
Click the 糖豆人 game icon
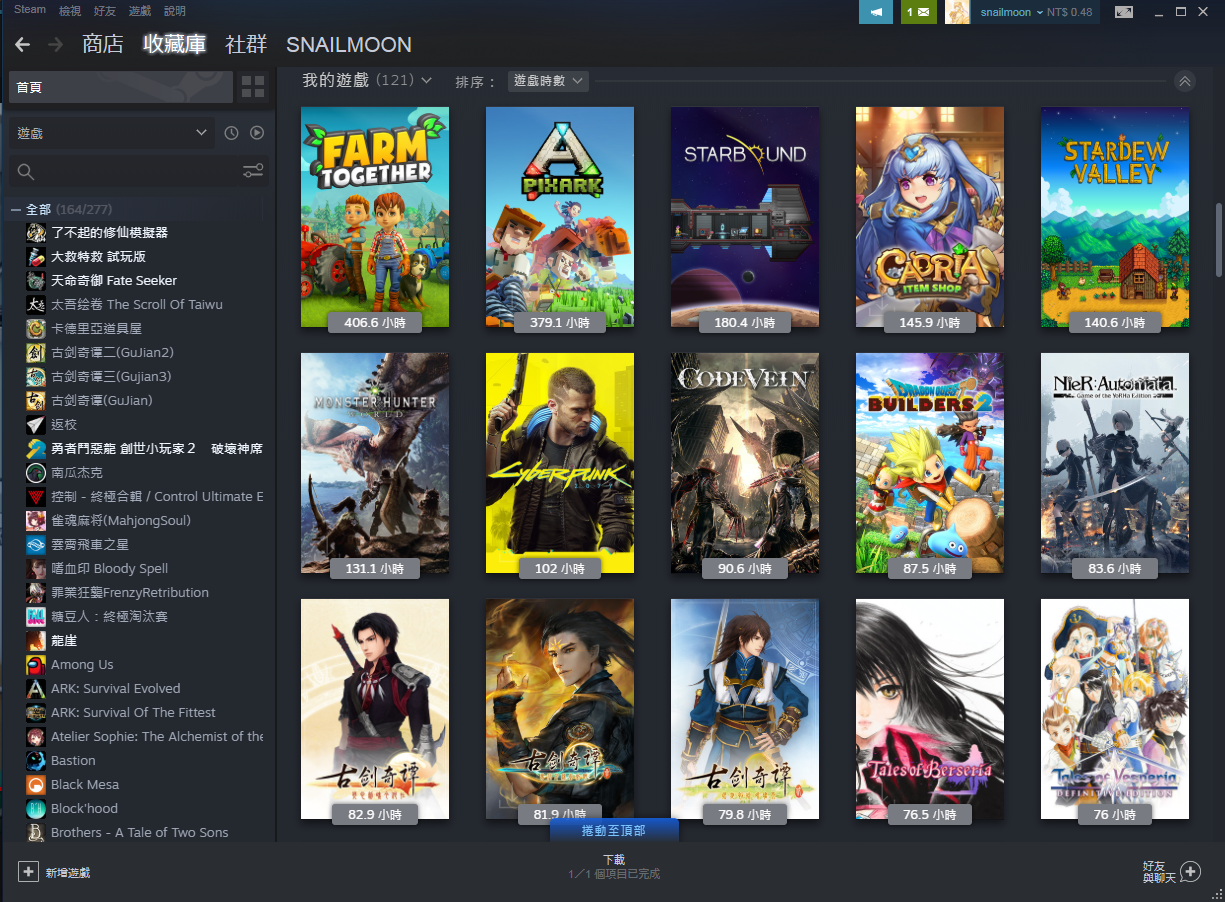pos(36,617)
